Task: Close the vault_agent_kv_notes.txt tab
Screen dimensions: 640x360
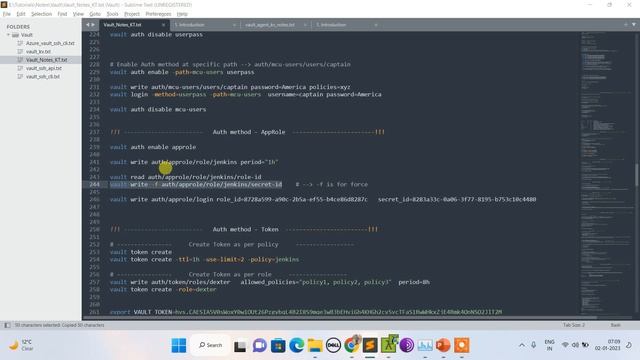Action: tap(305, 25)
